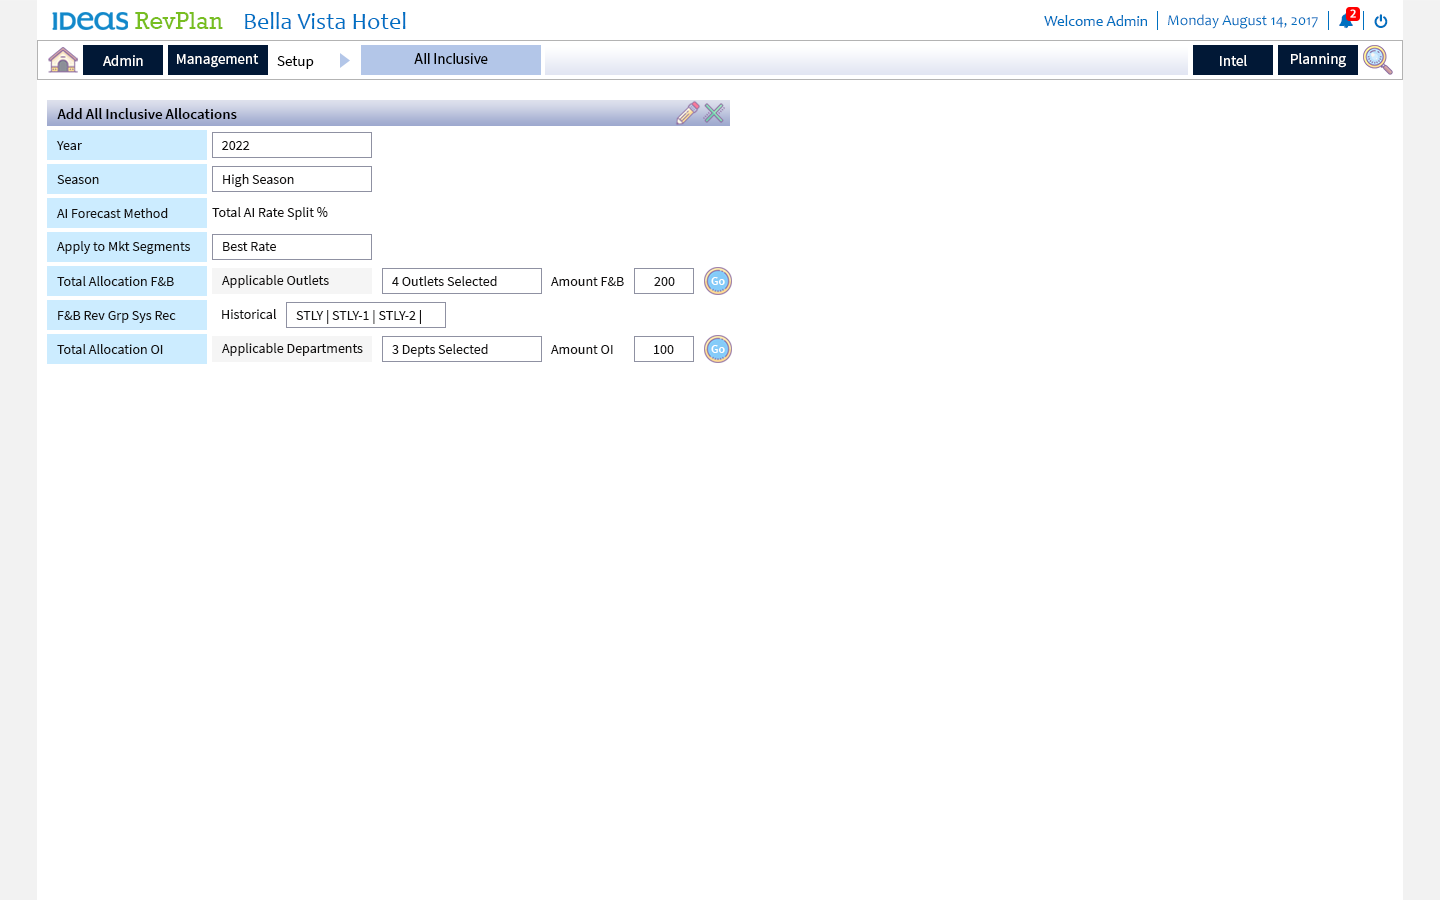Open the magnifier search icon
Viewport: 1440px width, 900px height.
1377,60
